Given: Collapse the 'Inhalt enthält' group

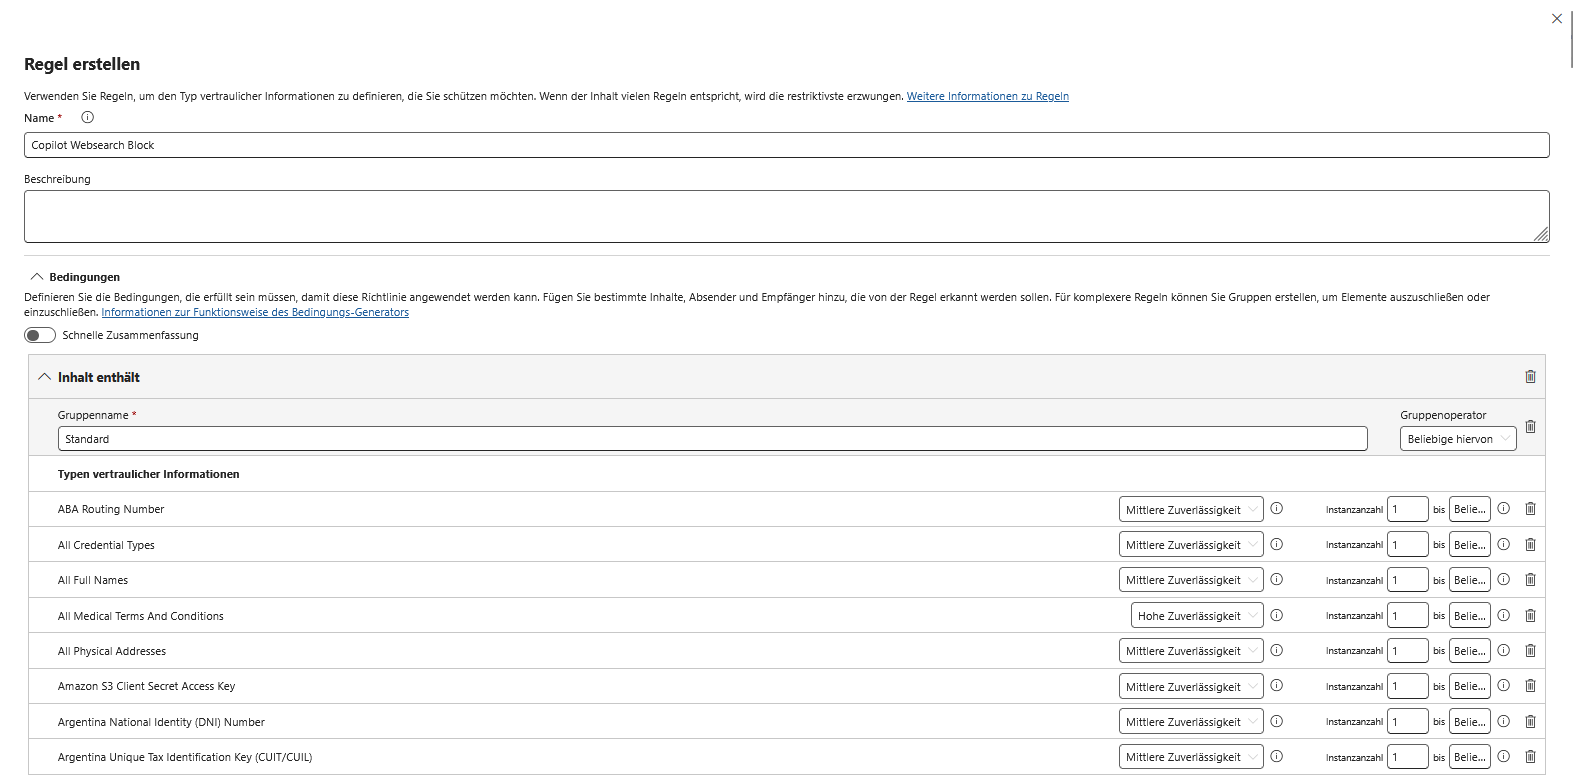Looking at the screenshot, I should [x=44, y=377].
